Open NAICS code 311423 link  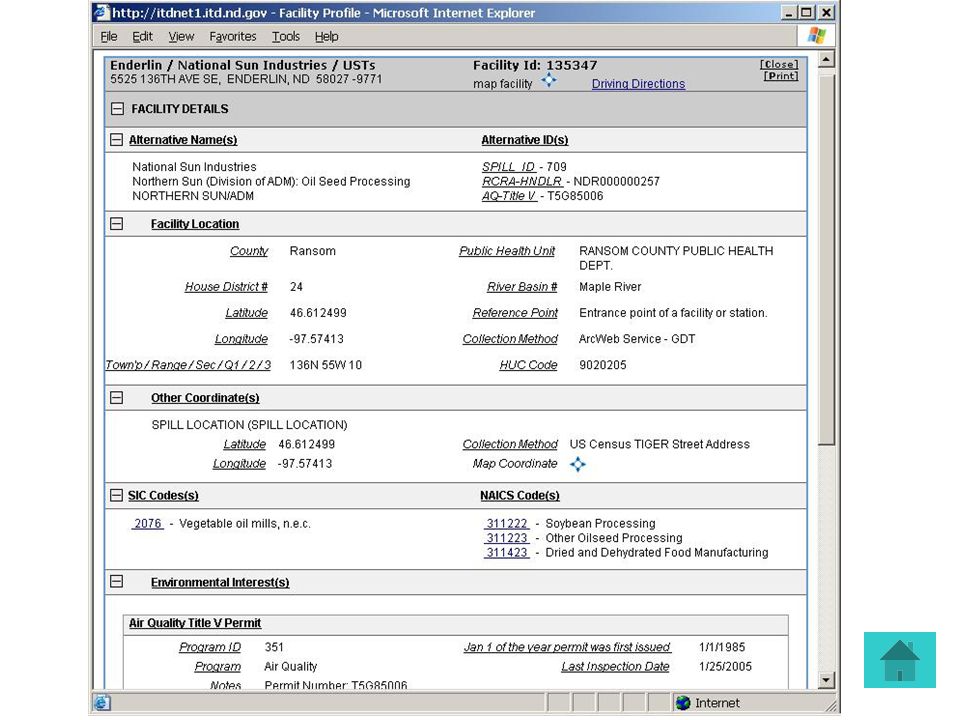coord(506,553)
